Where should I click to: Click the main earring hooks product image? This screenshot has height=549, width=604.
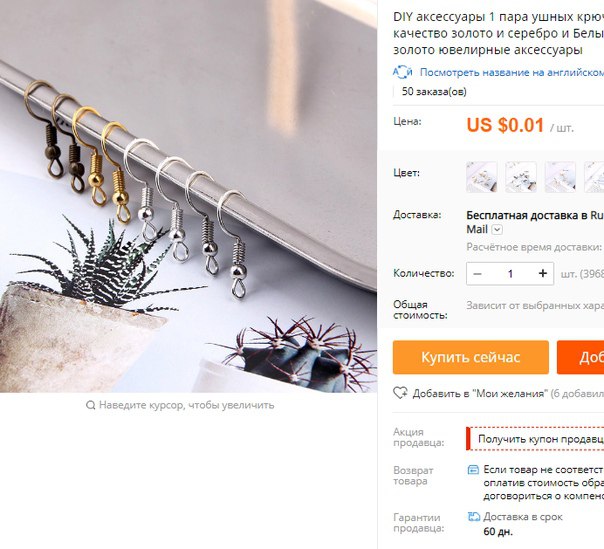(x=188, y=196)
